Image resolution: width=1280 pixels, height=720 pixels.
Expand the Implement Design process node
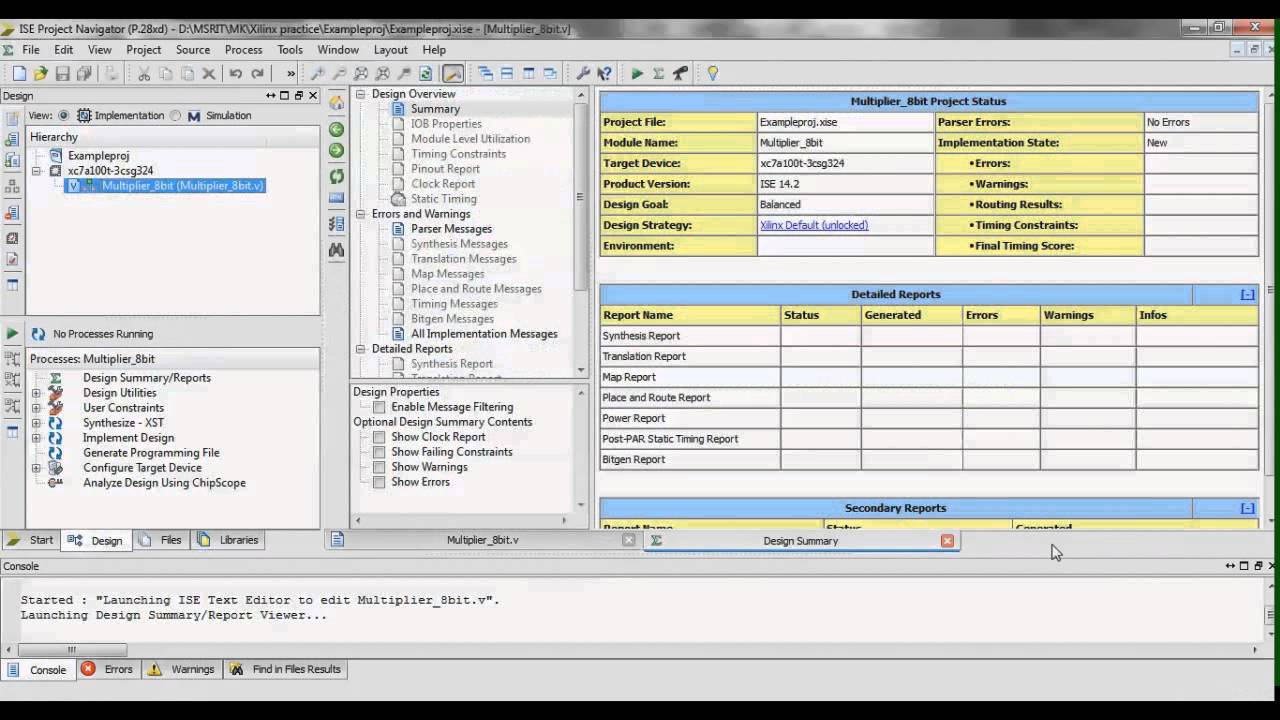point(36,438)
